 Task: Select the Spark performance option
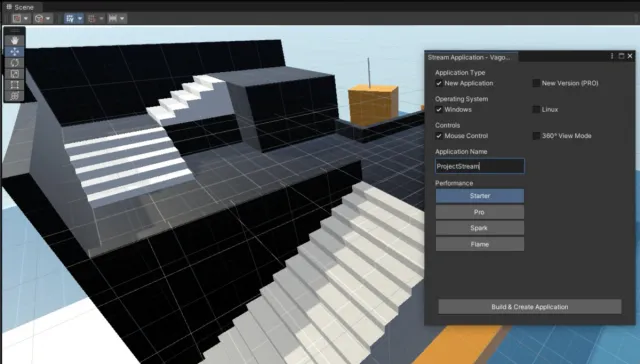coord(480,228)
